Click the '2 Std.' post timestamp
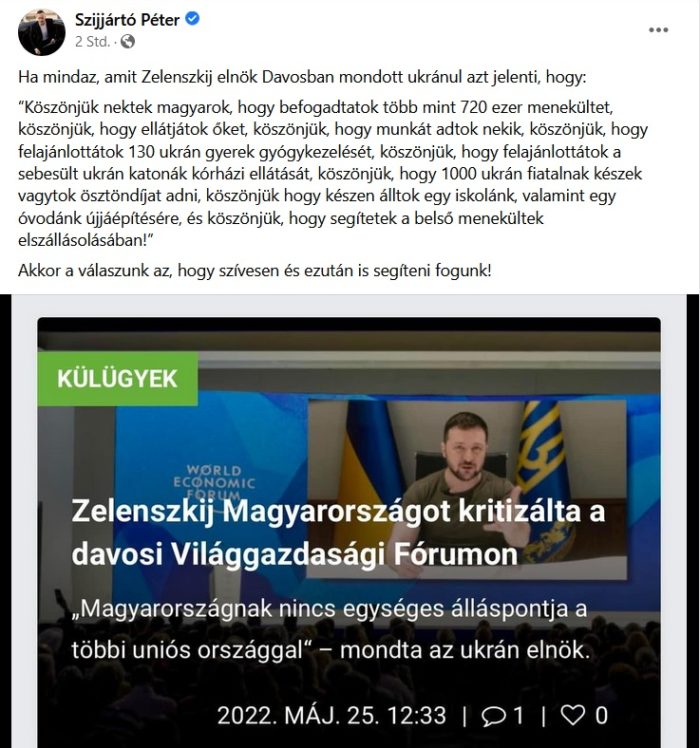 (92, 42)
